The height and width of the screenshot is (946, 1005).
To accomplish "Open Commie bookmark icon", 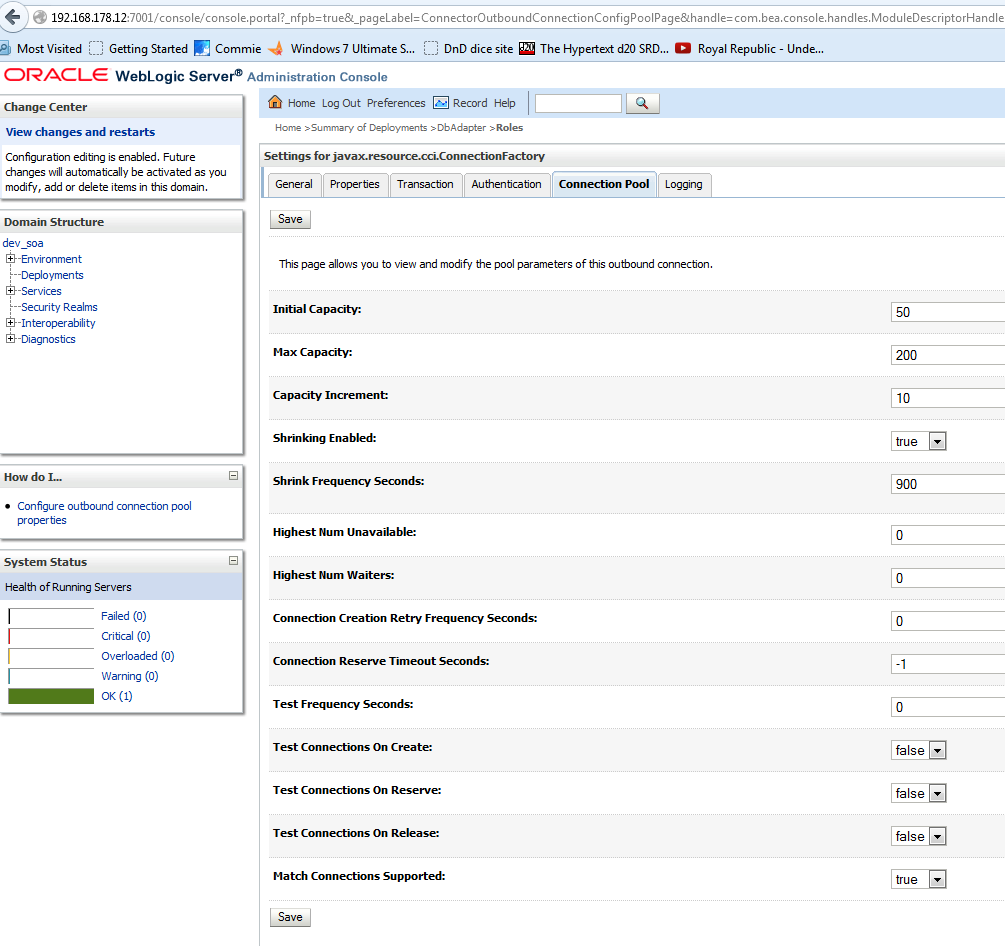I will coord(202,48).
